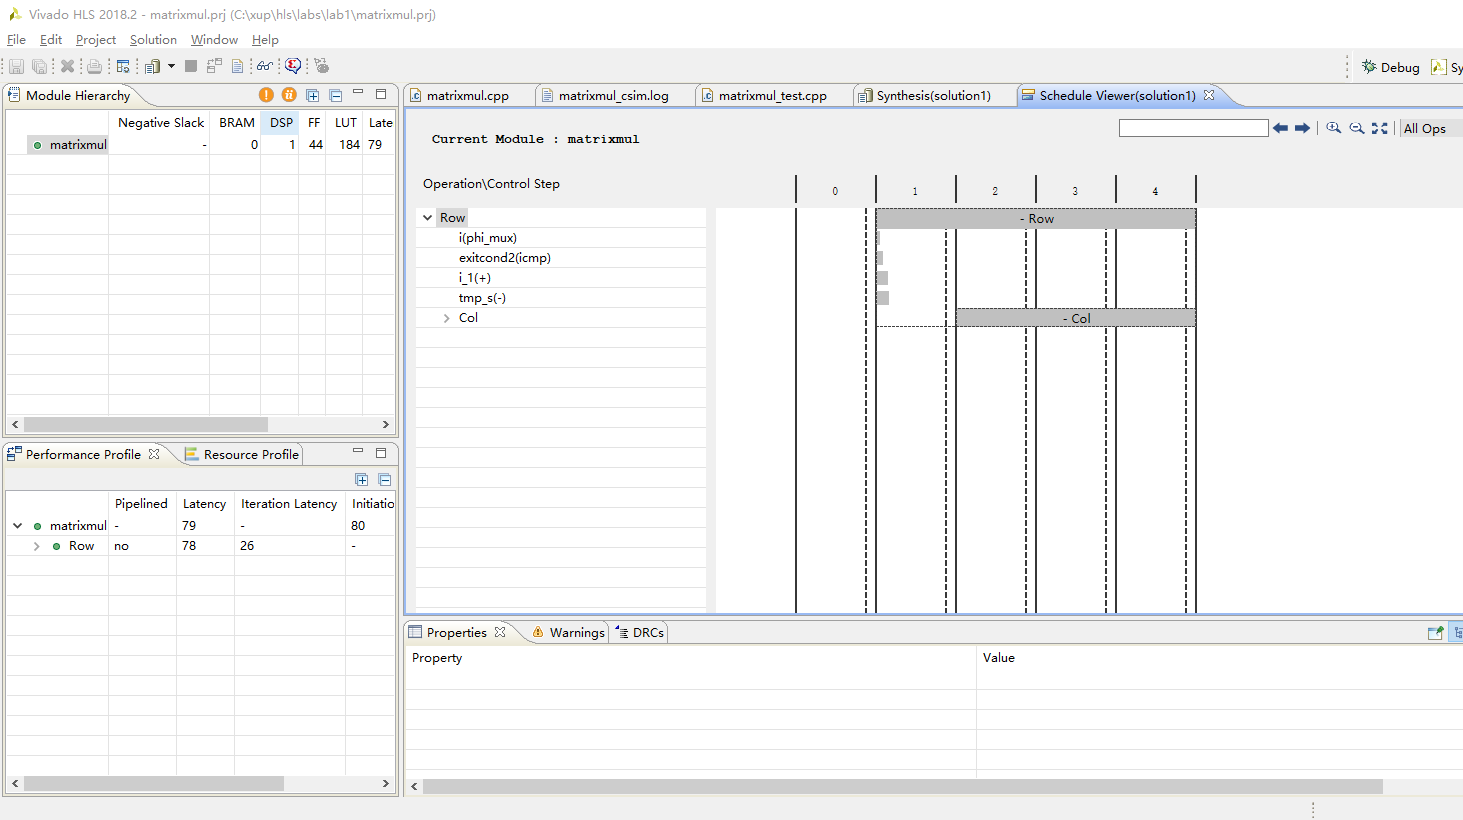
Task: Collapse all in Module Hierarchy panel
Action: 335,95
